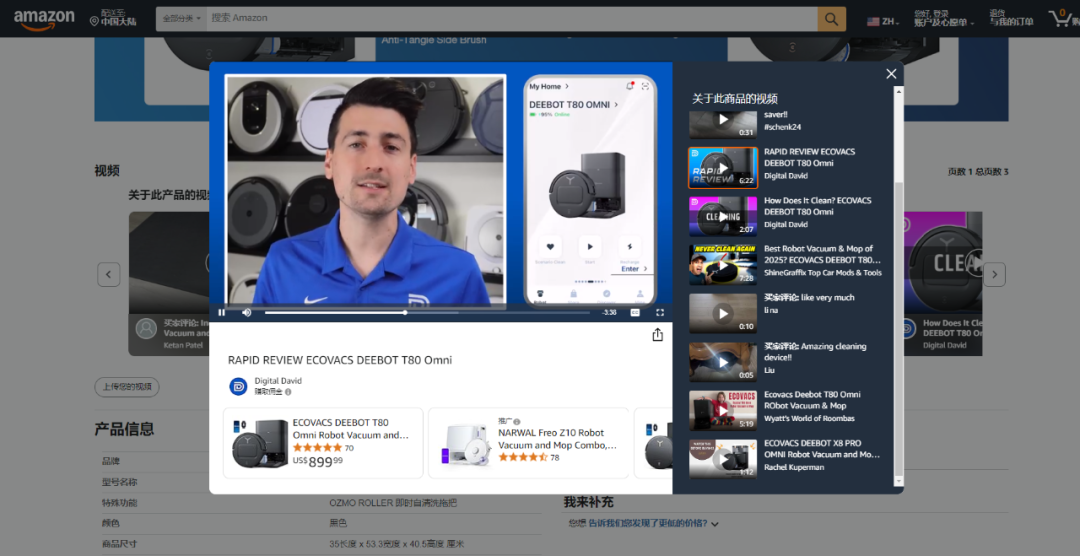Click the Amazon logo
Image resolution: width=1080 pixels, height=556 pixels.
click(x=44, y=19)
